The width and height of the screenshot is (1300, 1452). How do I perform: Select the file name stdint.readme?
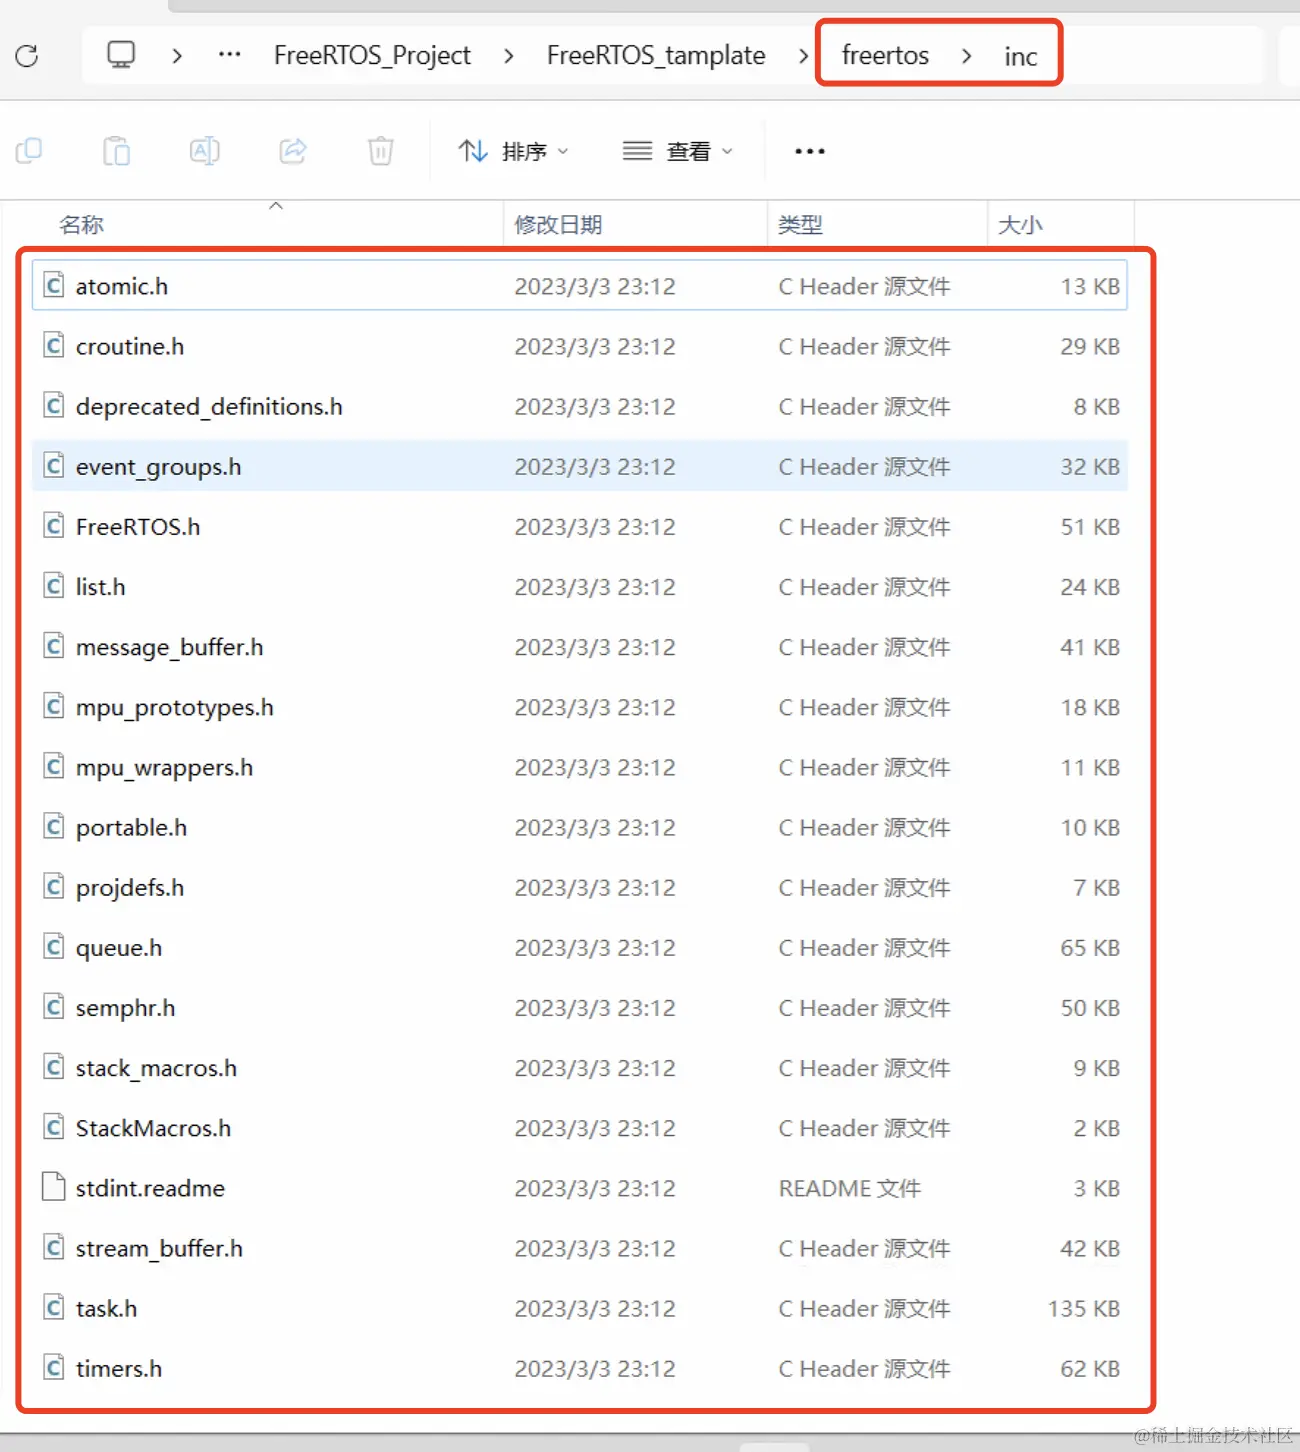151,1188
